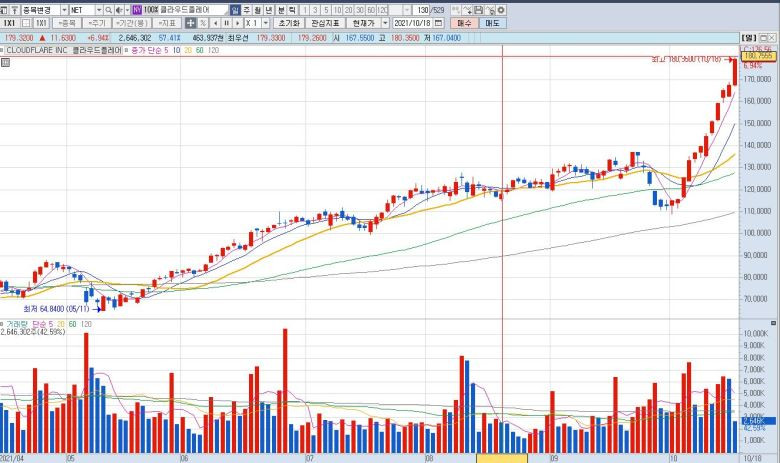Click the bar count field showing 130
This screenshot has height=463, width=780.
tap(421, 10)
